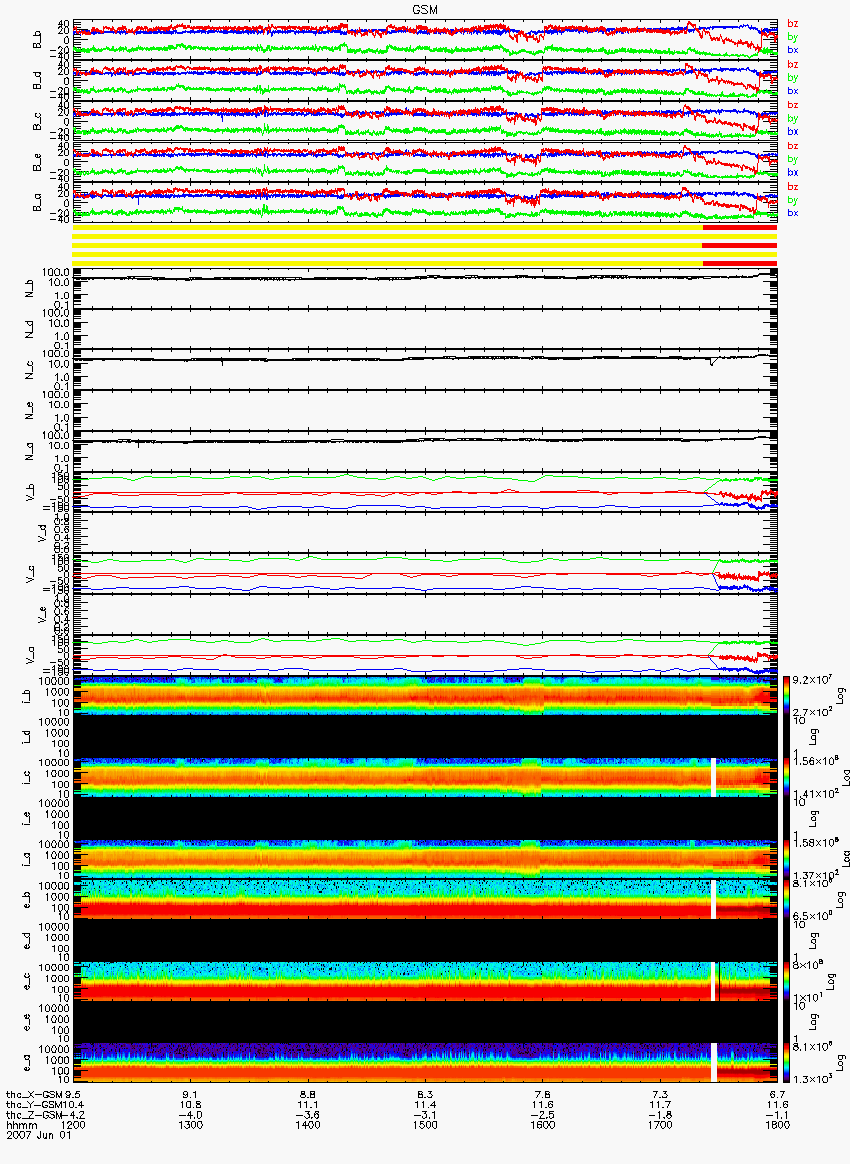The height and width of the screenshot is (1164, 850).
Task: Click Y-GSM value 11.4
Action: (x=425, y=1105)
